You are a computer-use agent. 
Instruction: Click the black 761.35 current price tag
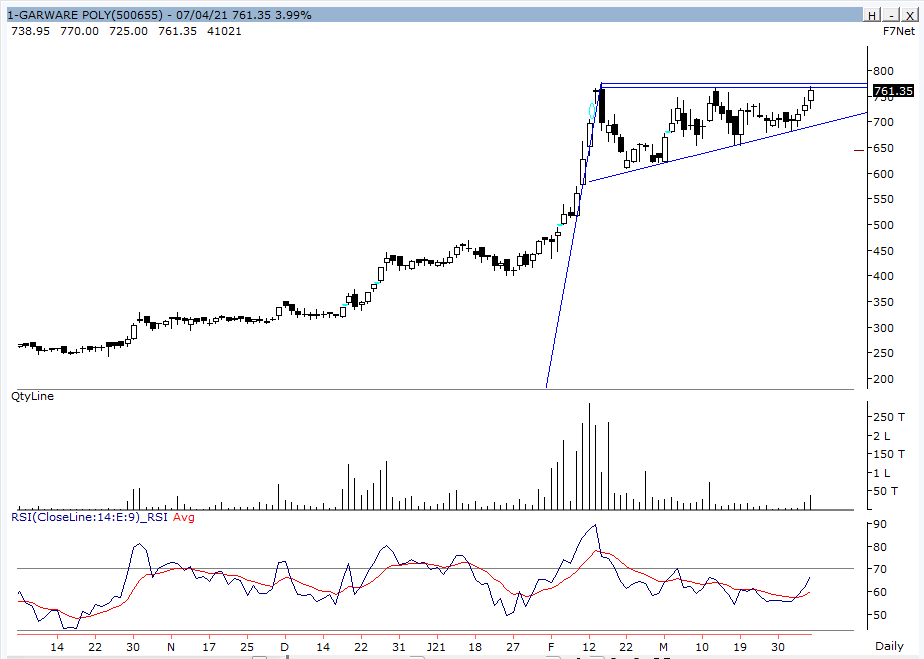pyautogui.click(x=893, y=91)
